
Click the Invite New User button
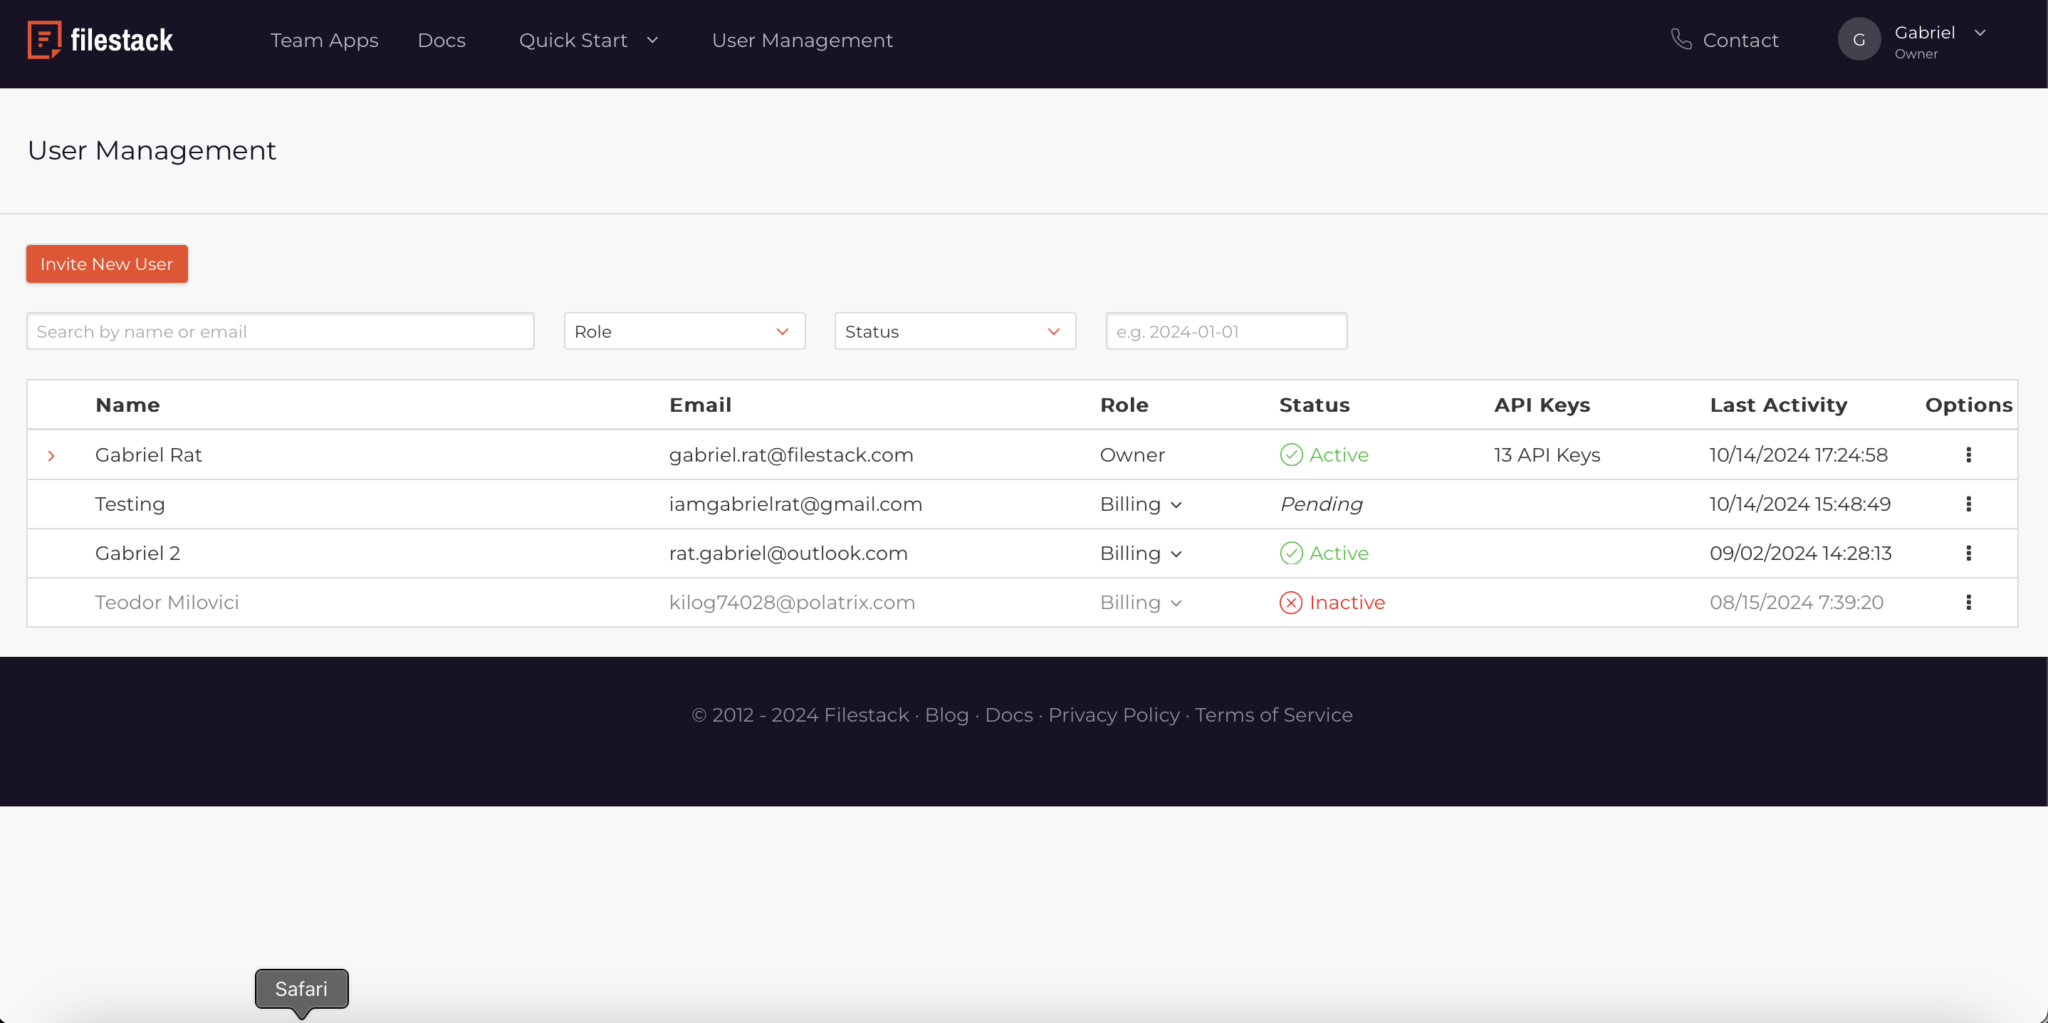(106, 263)
